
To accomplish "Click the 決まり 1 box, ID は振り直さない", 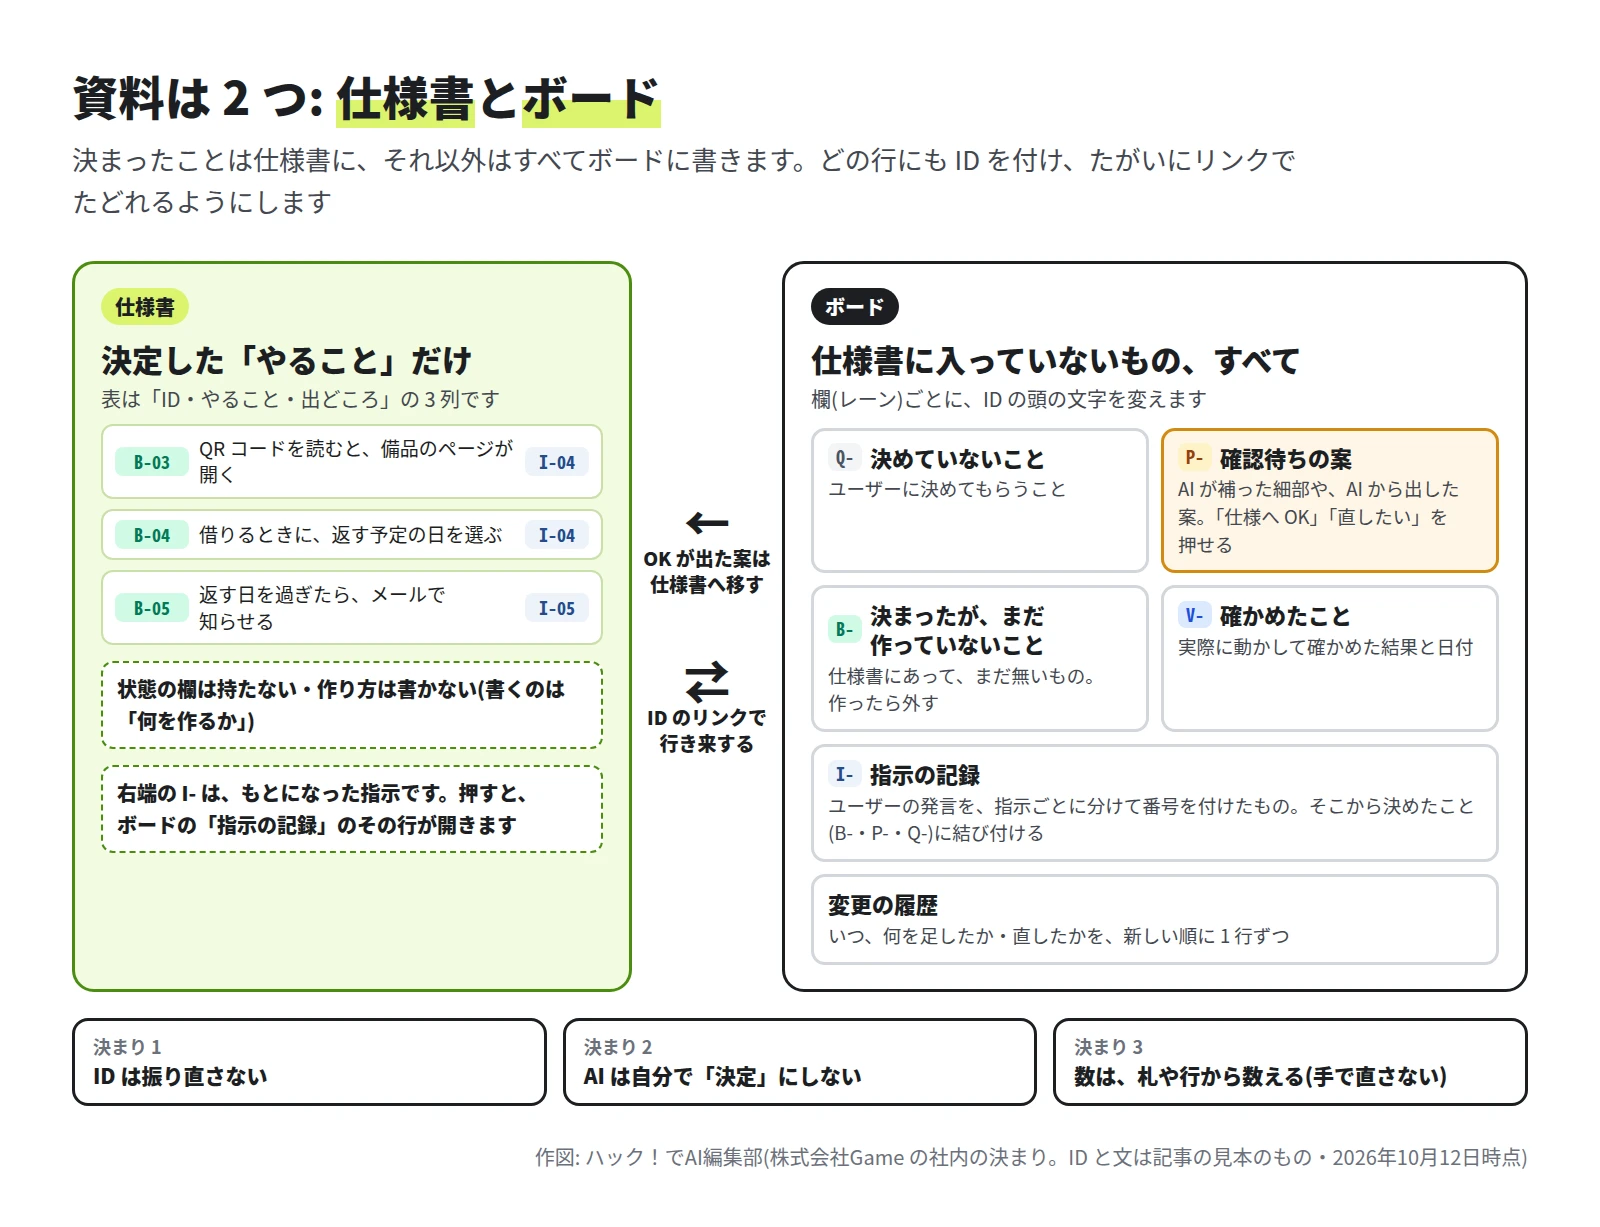I will pyautogui.click(x=309, y=1062).
